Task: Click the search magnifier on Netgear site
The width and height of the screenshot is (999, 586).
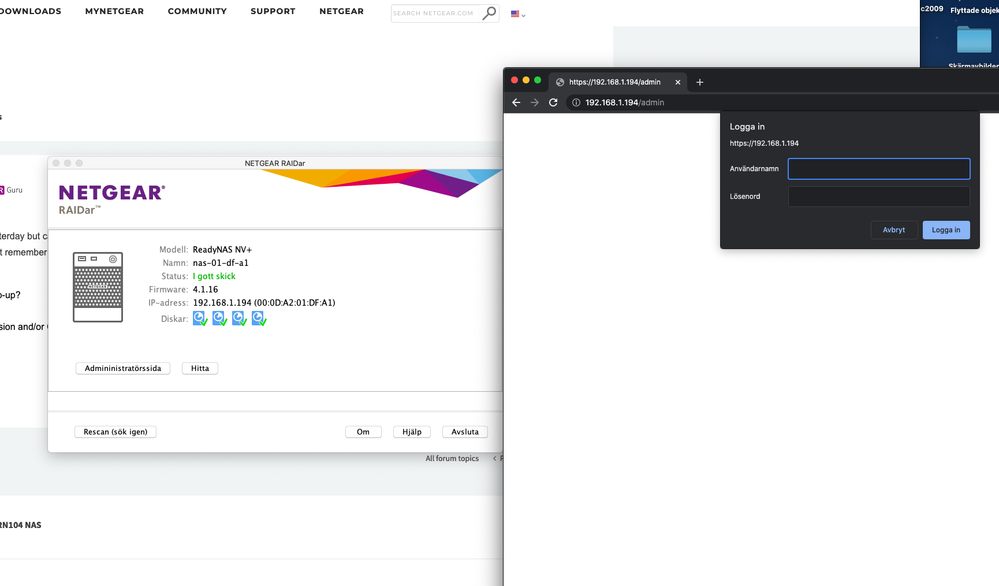Action: tap(488, 13)
